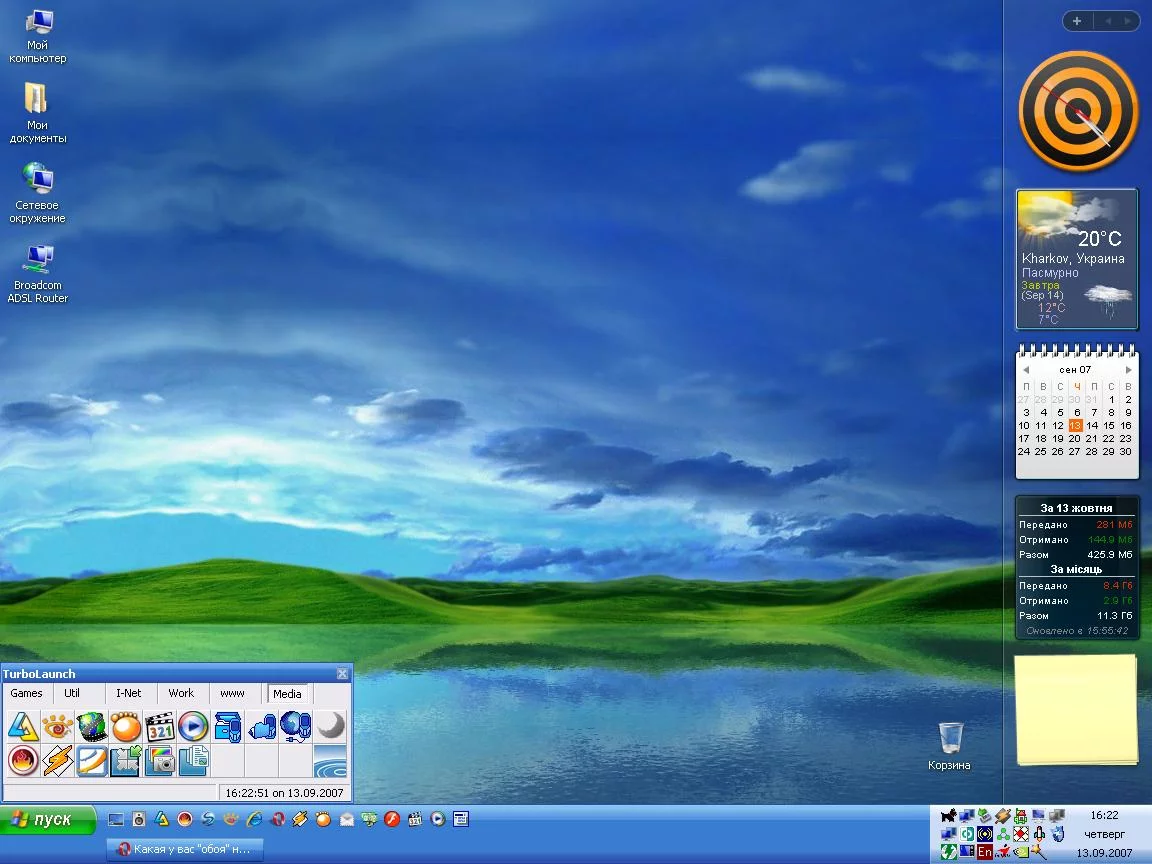Go to previous month in calendar gadget
Image resolution: width=1152 pixels, height=864 pixels.
tap(1026, 370)
